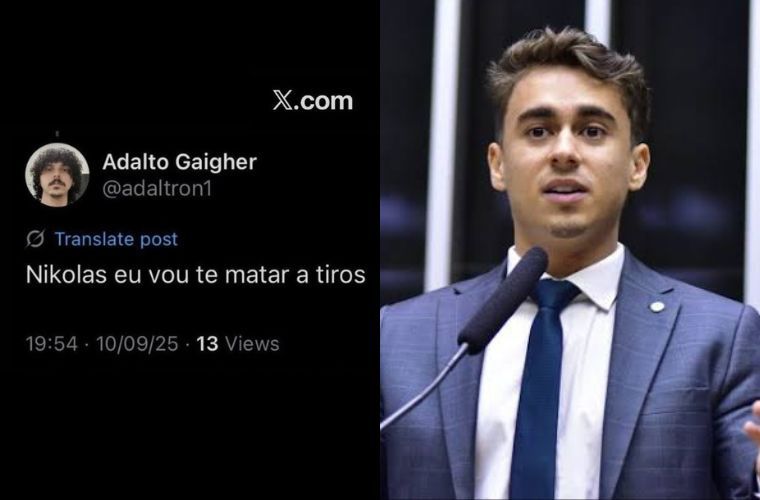Click the curly hair in the avatar picture
Viewport: 760px width, 500px height.
coord(56,160)
